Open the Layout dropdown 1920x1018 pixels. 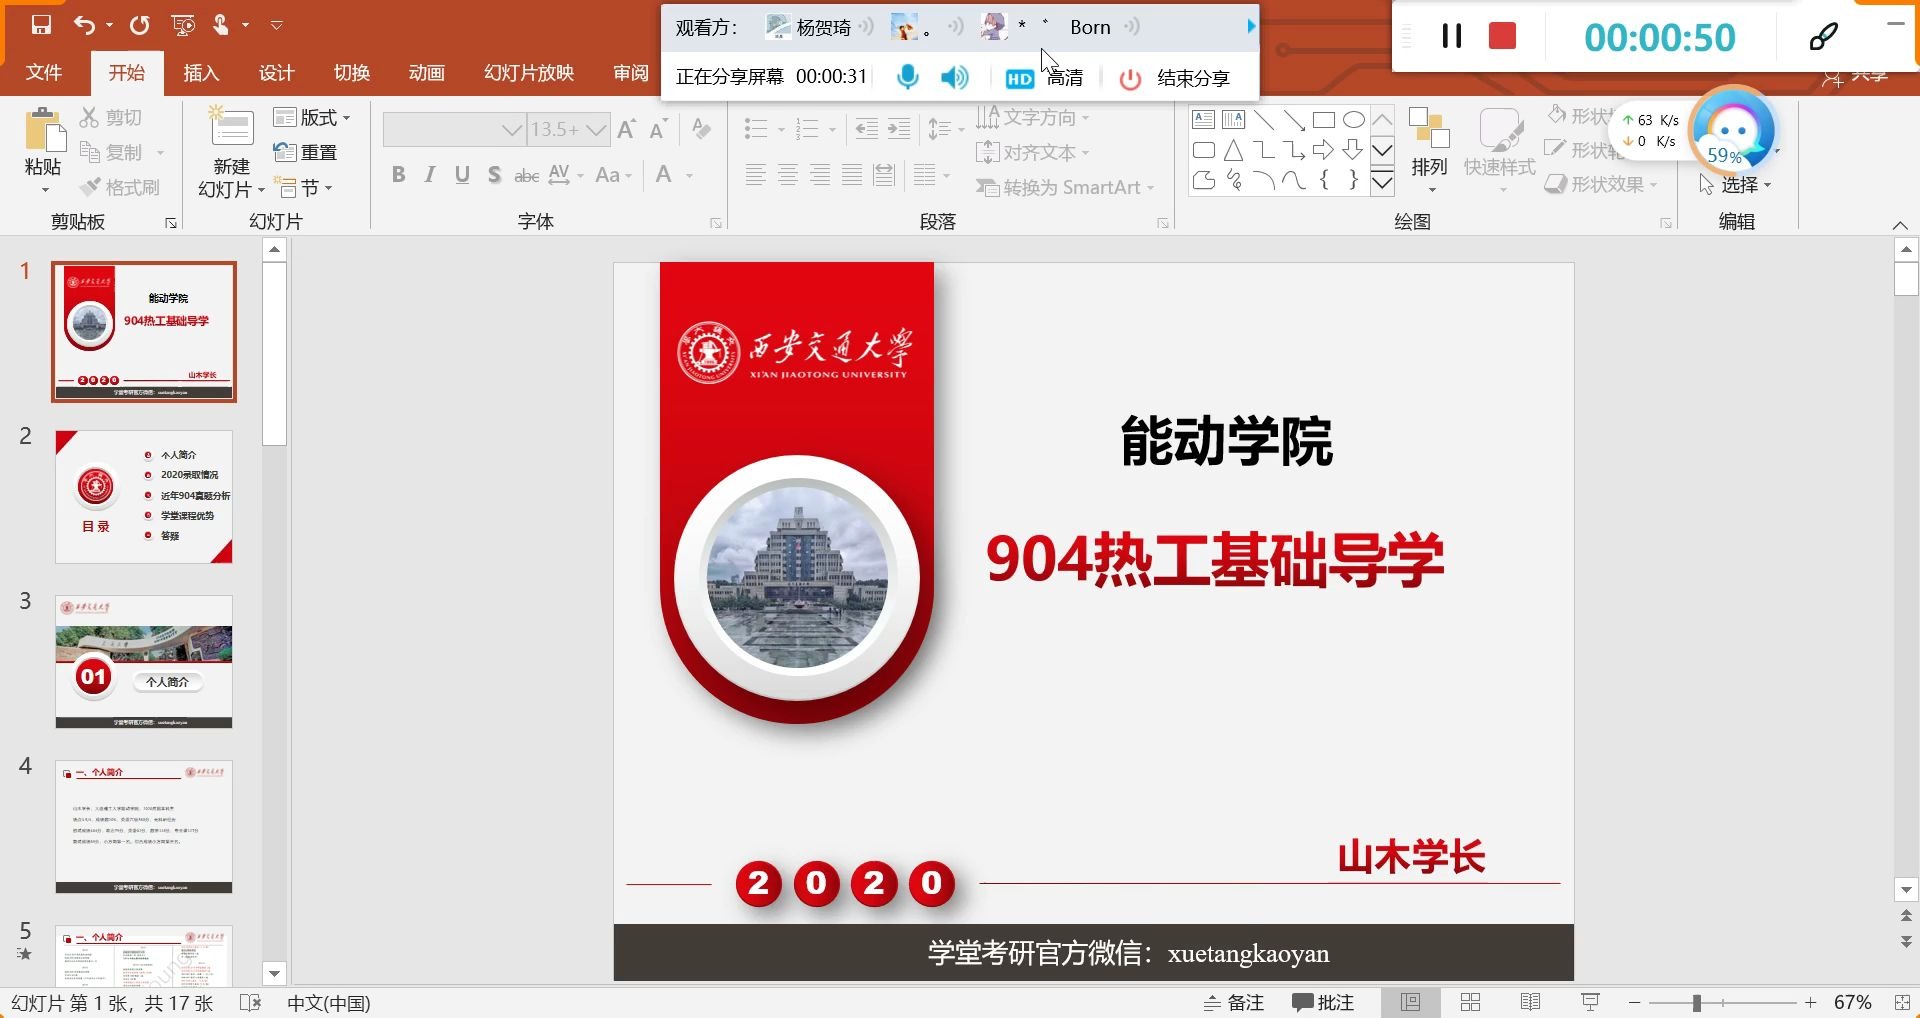coord(312,118)
